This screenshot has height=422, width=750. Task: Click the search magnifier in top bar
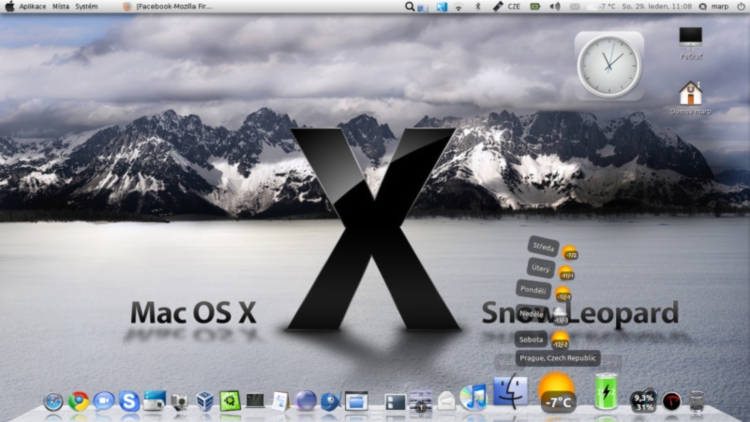[x=409, y=6]
